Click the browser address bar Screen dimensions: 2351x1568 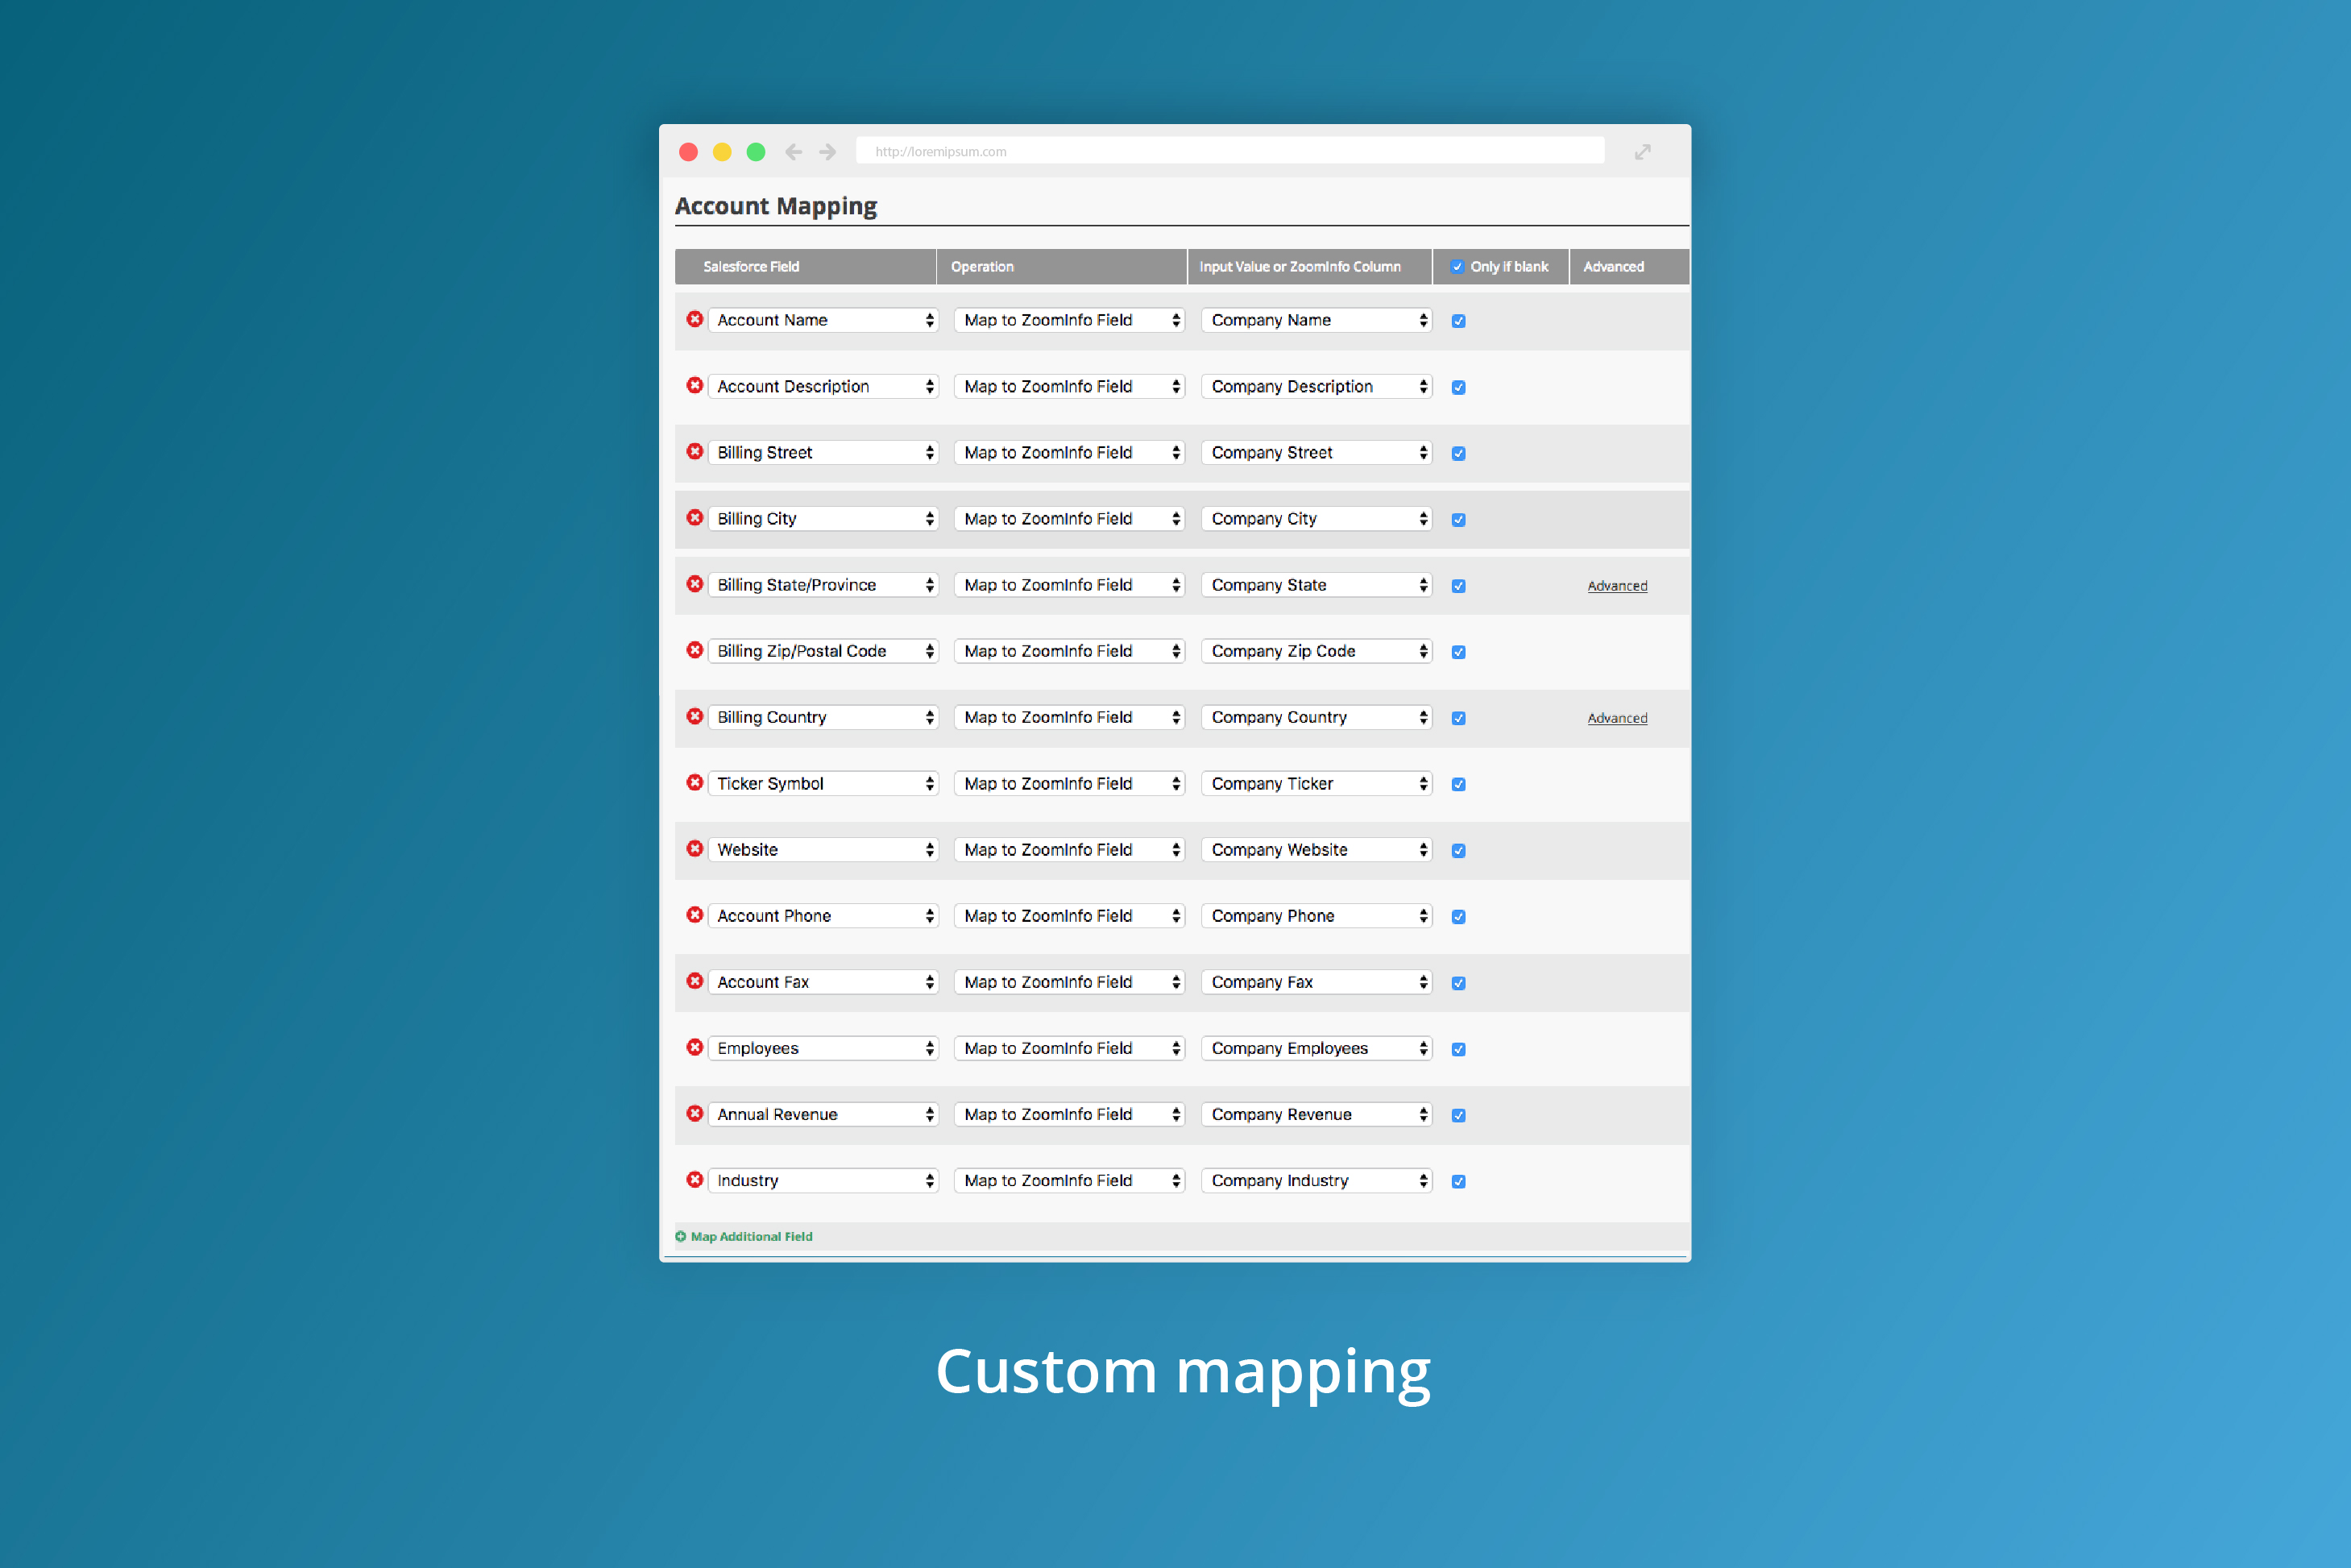(1230, 151)
